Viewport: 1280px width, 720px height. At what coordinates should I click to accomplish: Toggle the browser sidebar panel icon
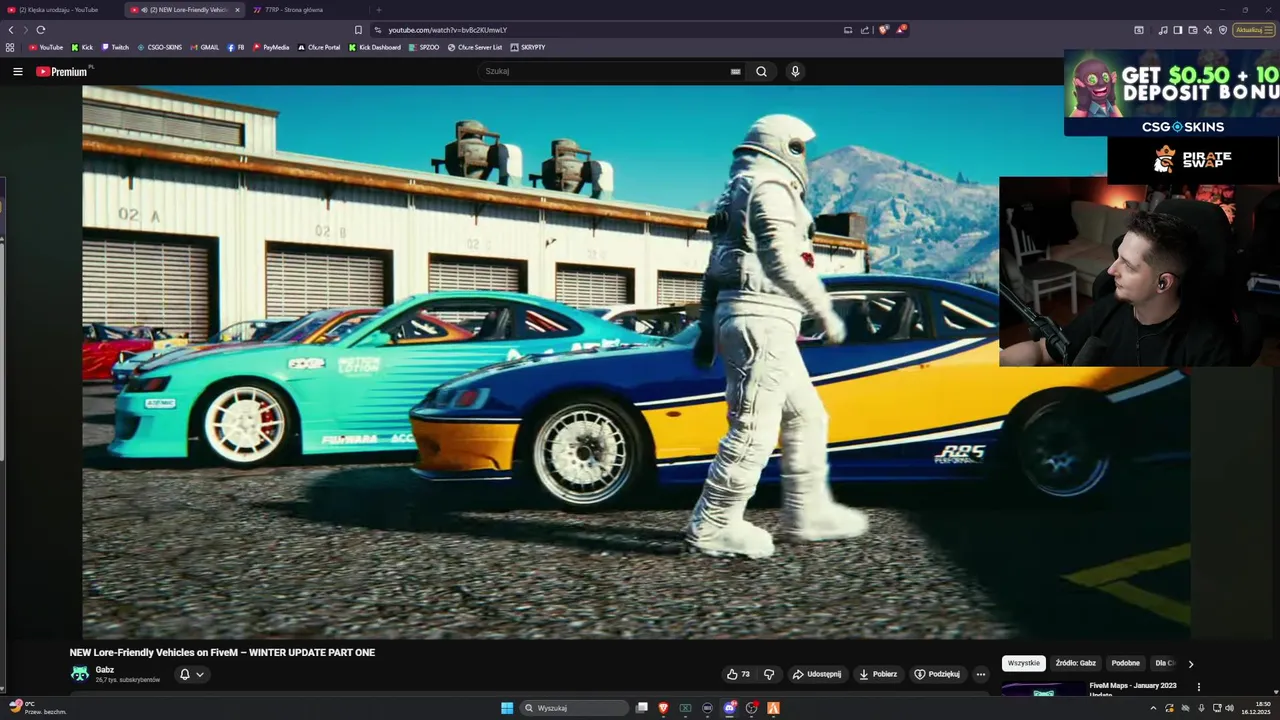click(1178, 30)
